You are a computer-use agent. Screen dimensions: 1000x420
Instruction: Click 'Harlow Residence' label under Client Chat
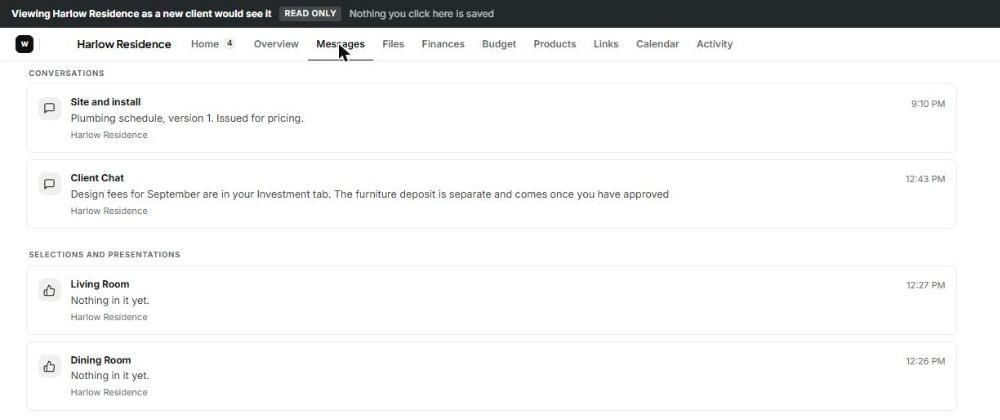tap(108, 211)
